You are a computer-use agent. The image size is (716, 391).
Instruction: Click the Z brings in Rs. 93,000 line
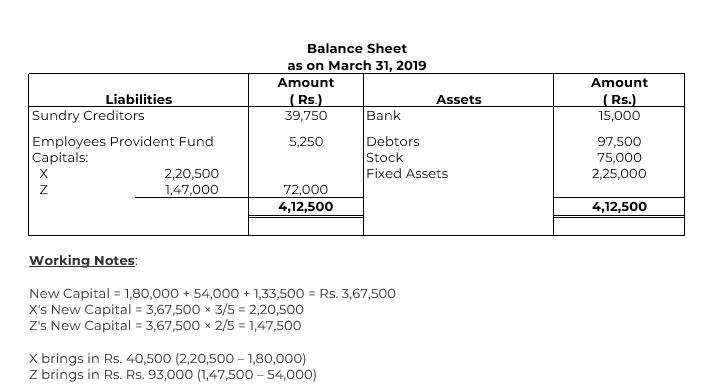tap(173, 375)
